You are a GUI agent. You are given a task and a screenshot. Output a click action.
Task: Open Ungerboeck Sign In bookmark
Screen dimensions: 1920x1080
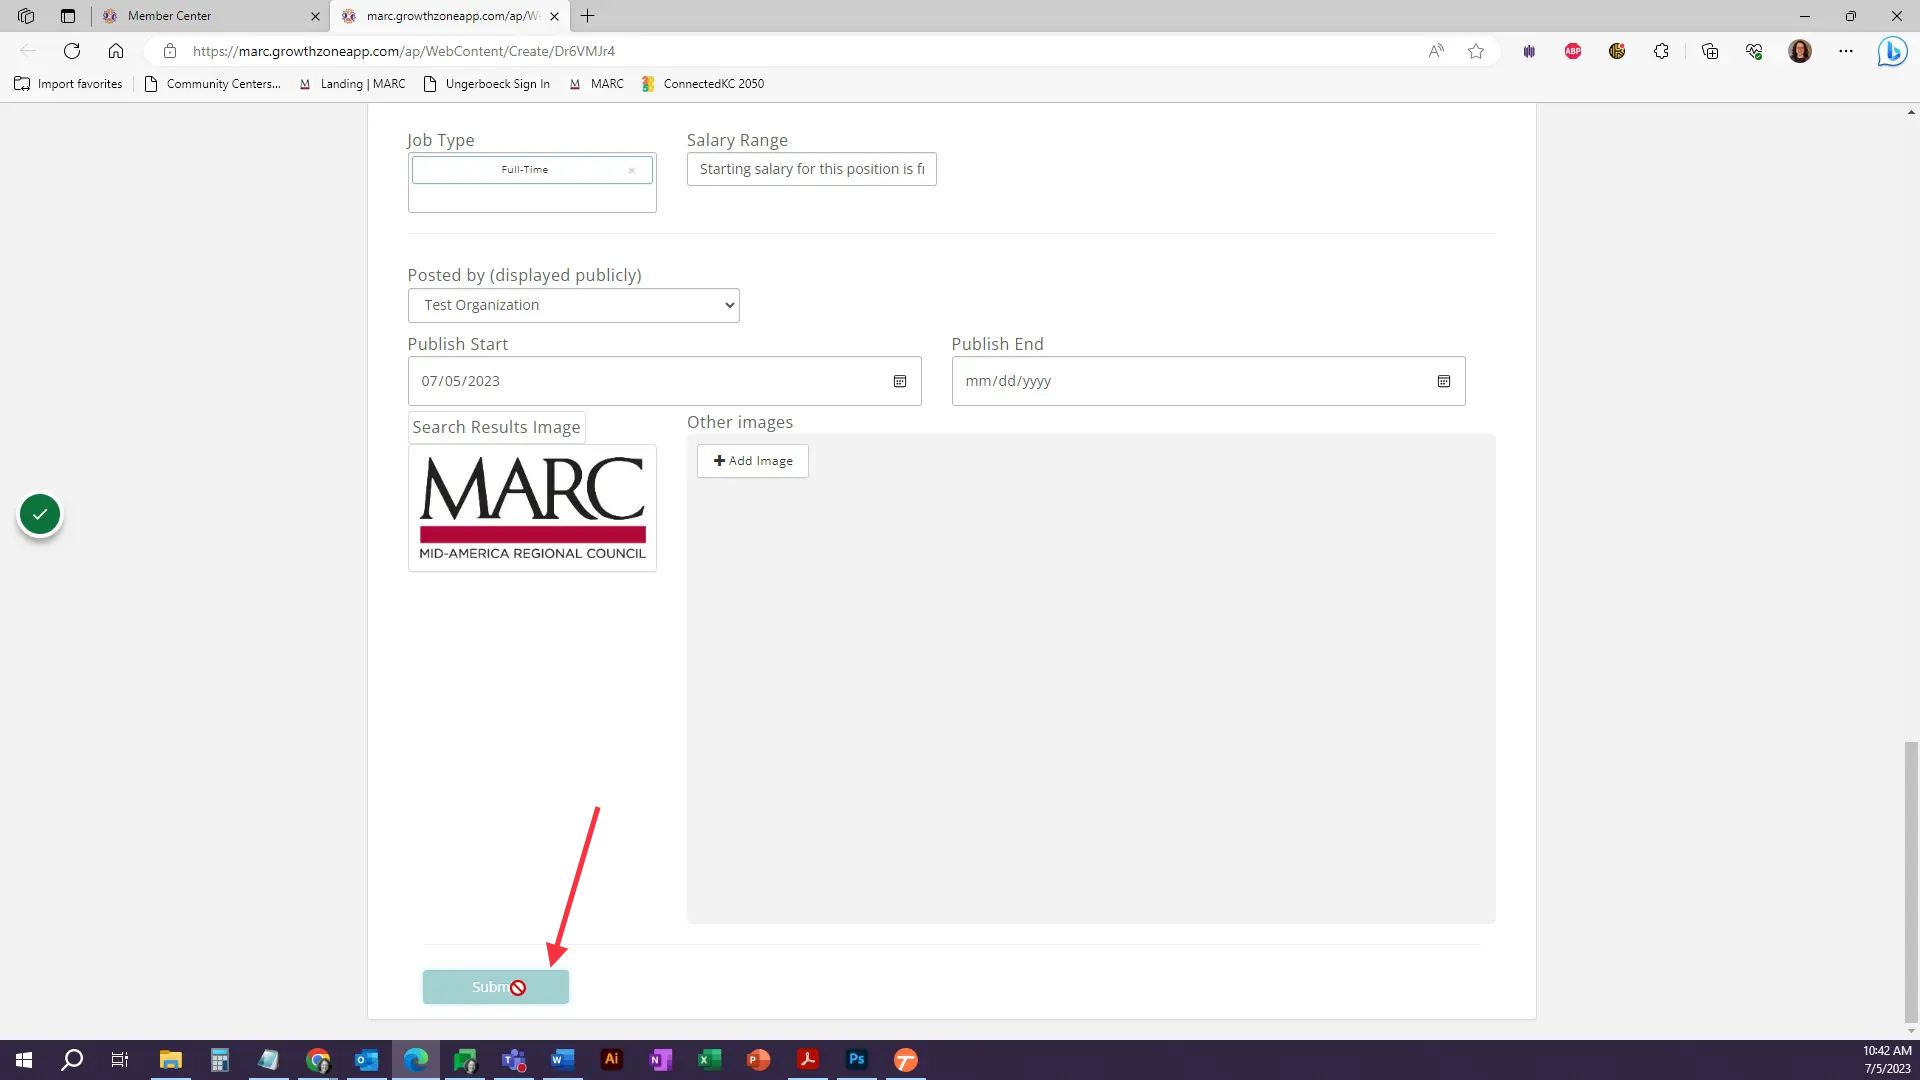tap(487, 84)
